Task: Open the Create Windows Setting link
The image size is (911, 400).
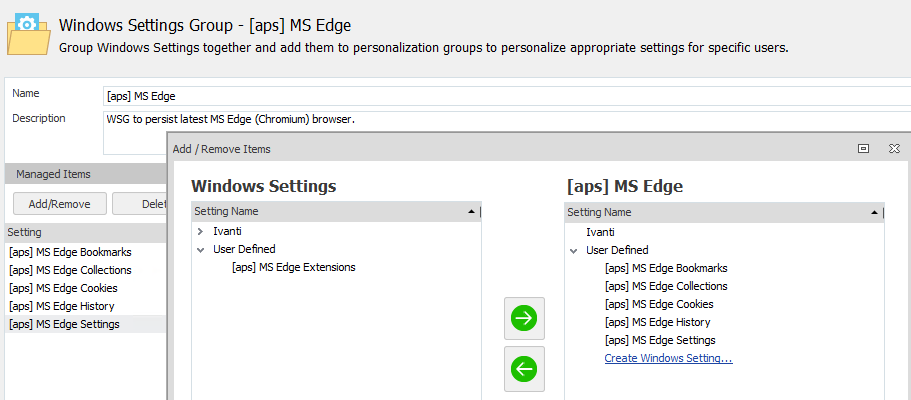Action: coord(668,358)
